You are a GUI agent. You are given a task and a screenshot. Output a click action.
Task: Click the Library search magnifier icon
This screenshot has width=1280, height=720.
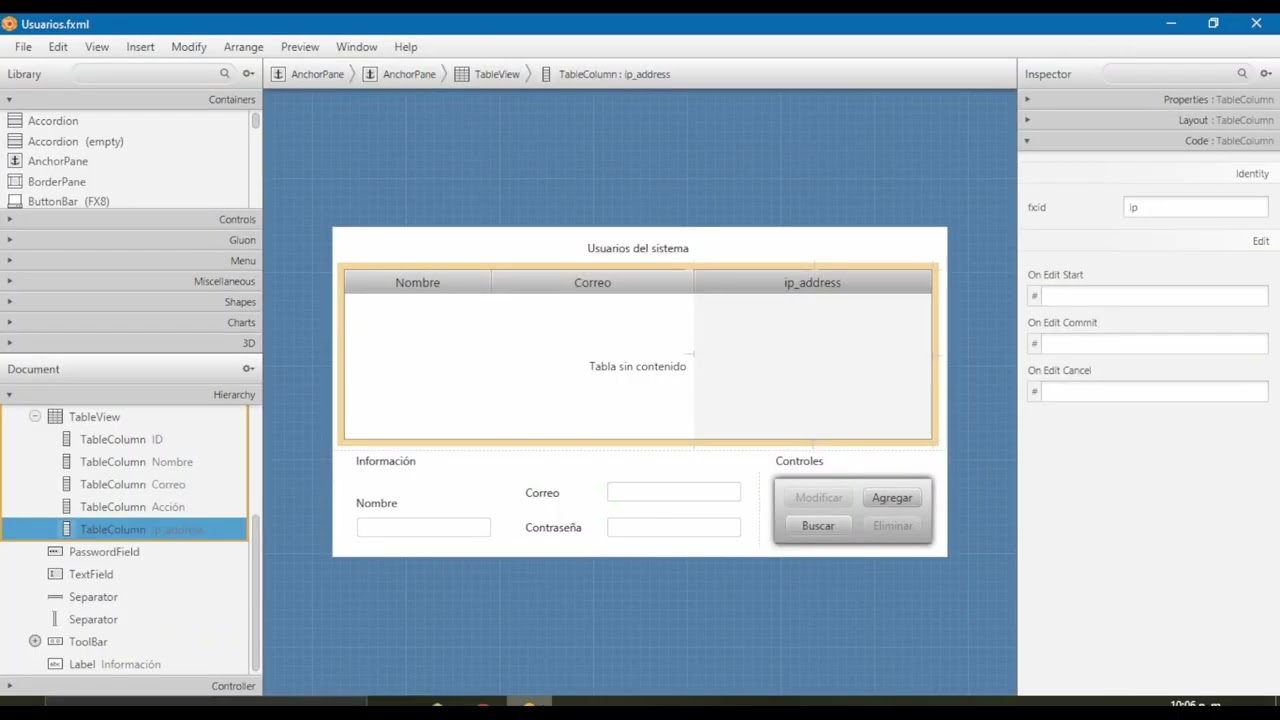click(224, 73)
